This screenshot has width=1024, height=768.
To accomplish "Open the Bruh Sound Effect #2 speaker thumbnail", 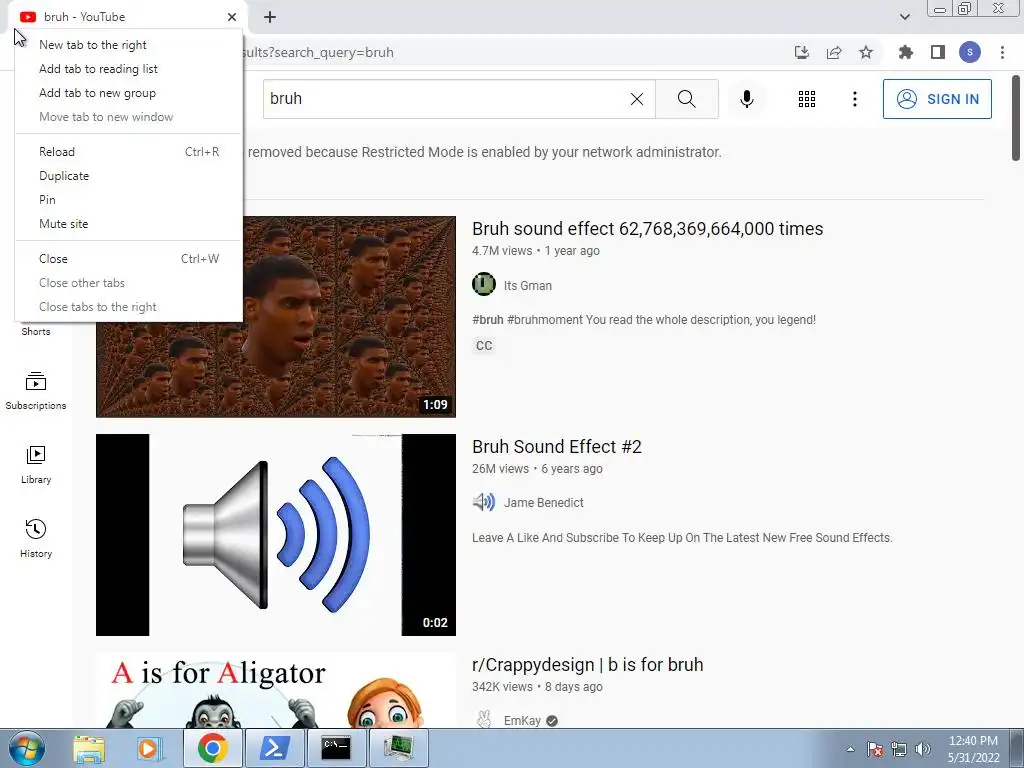I will [x=276, y=535].
